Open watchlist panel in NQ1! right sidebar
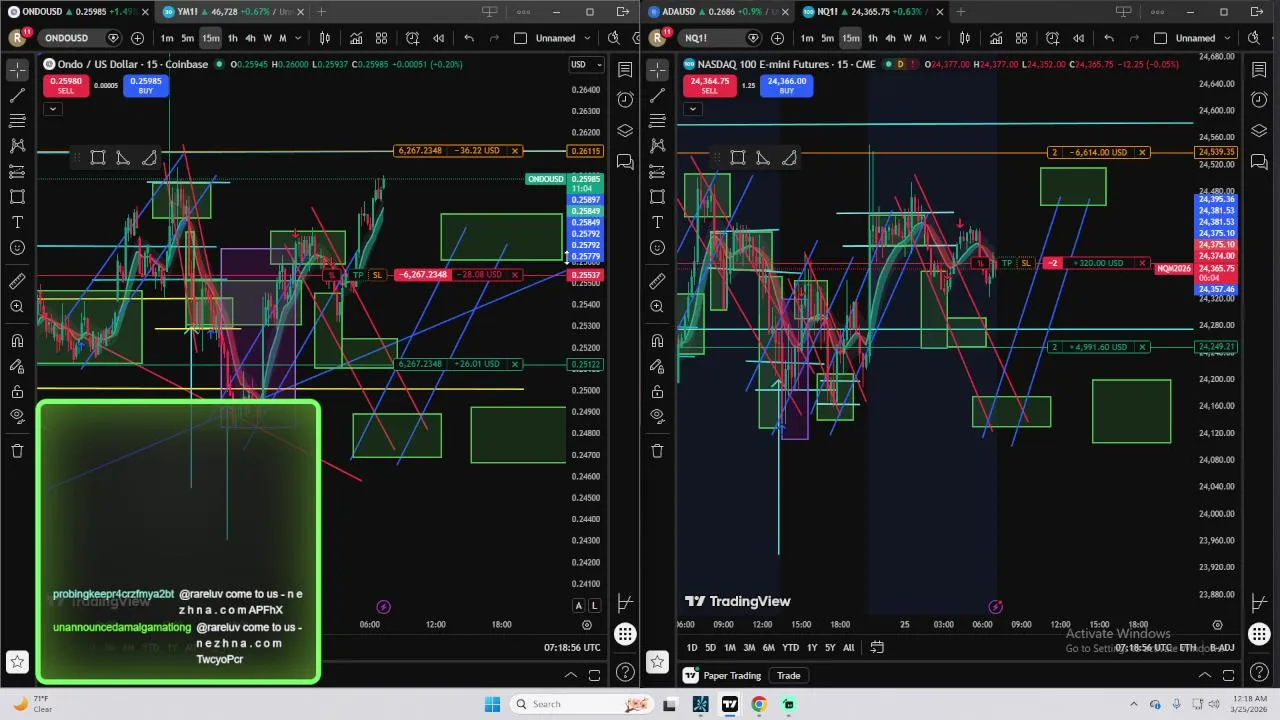 [x=1259, y=70]
